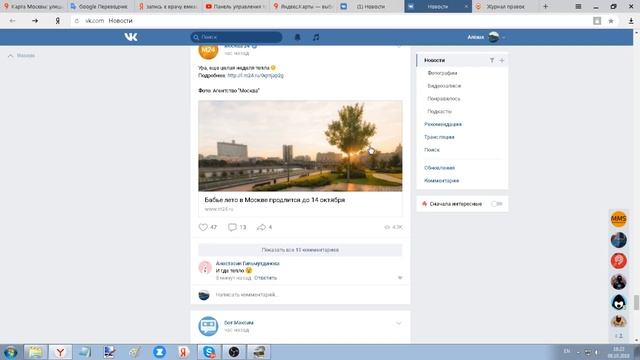Click the Yandex Я home button in toolbar
This screenshot has height=360, width=640.
tap(58, 20)
